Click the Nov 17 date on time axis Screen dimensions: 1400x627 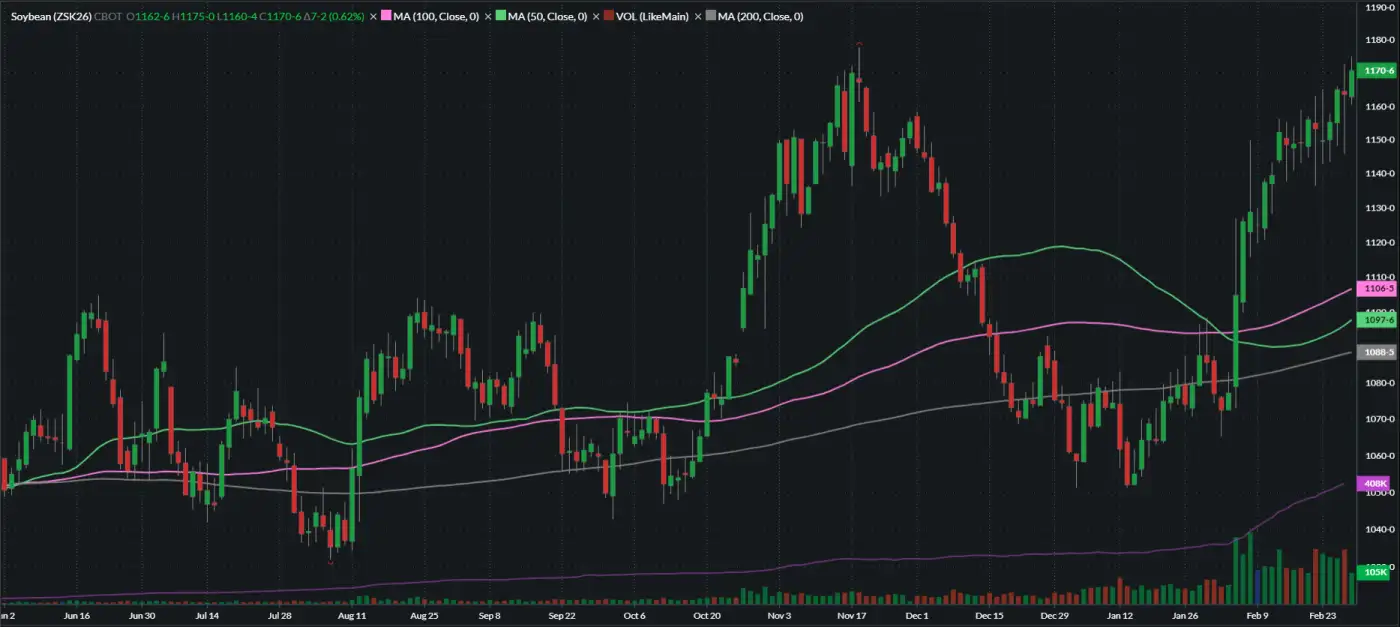851,617
